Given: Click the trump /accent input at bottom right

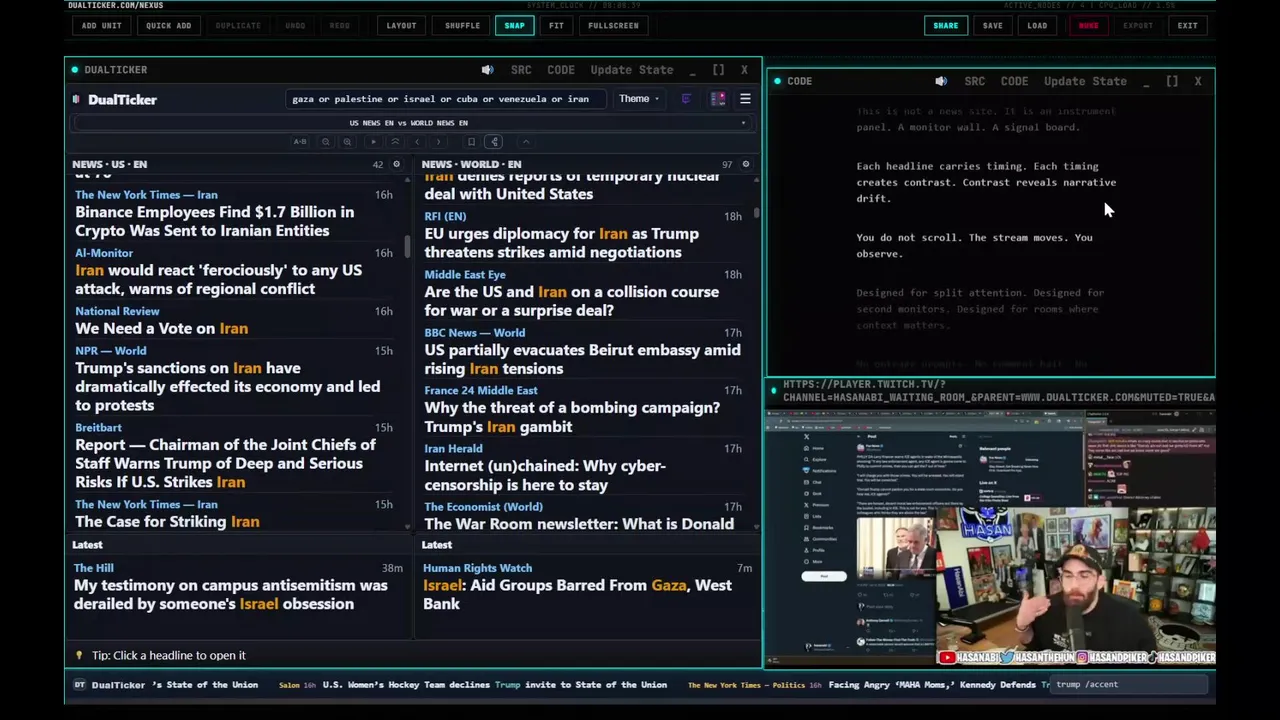Looking at the screenshot, I should 1130,685.
